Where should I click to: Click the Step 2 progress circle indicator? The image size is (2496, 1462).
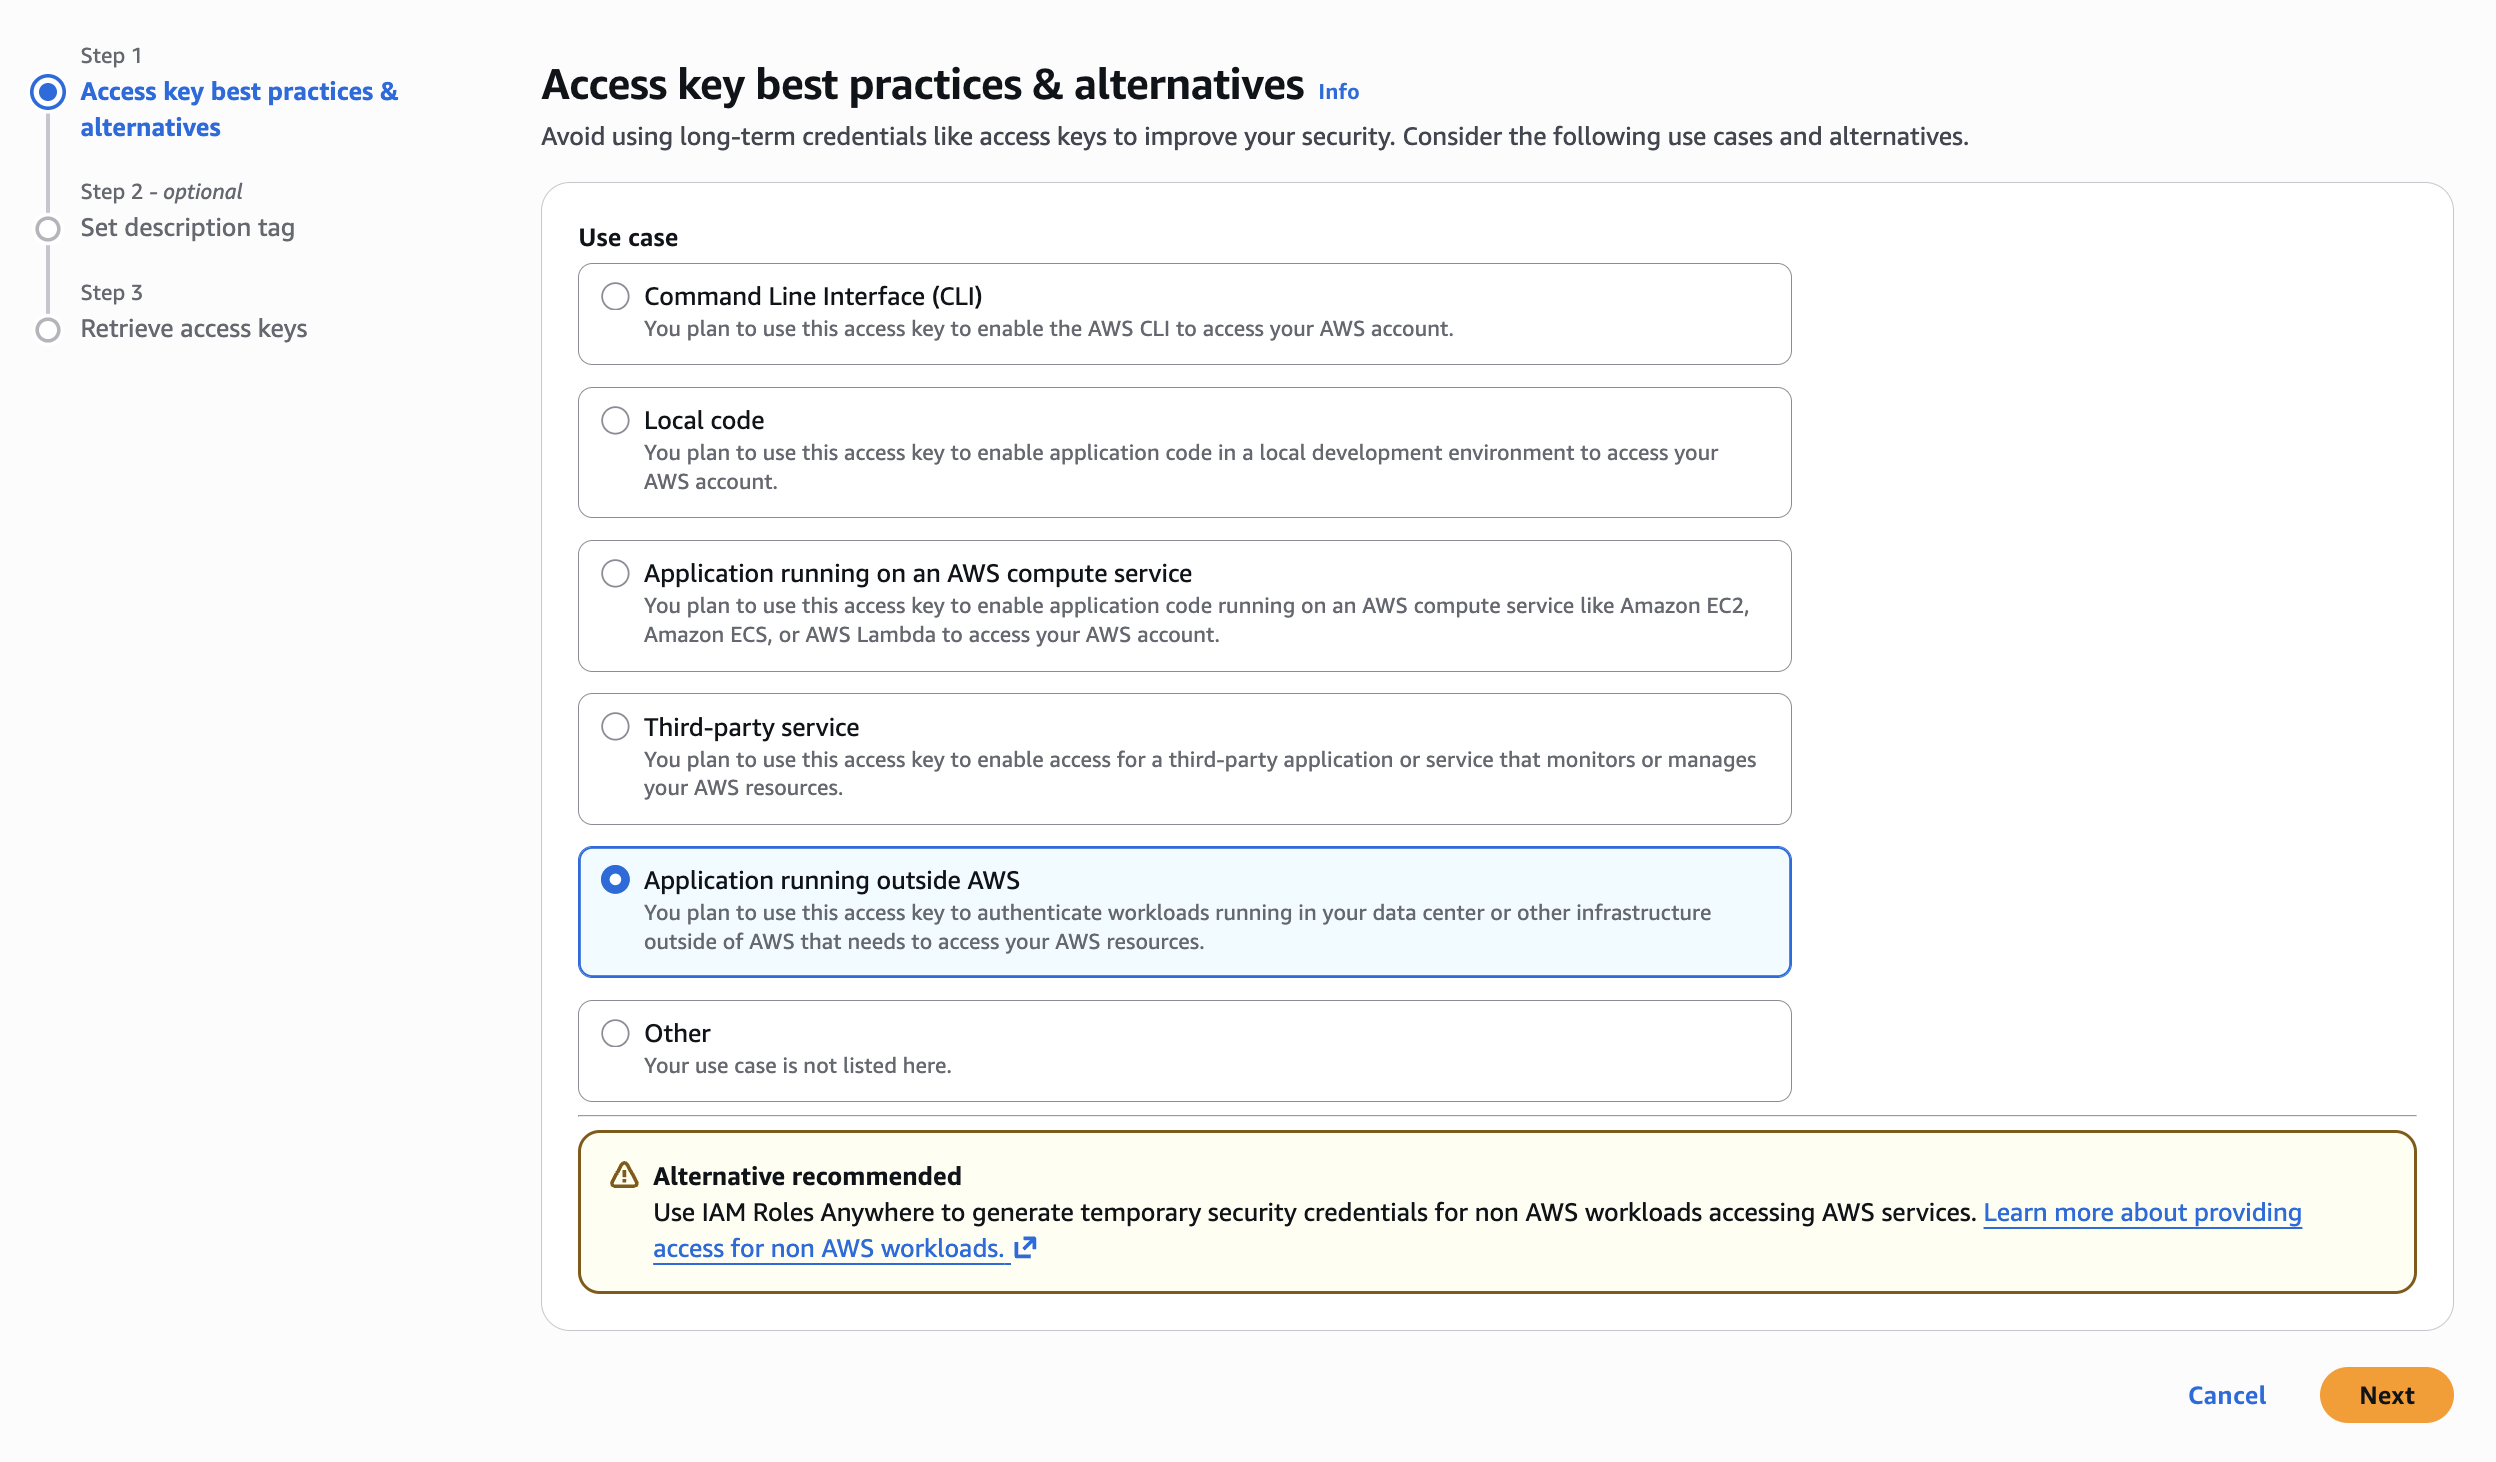(x=48, y=229)
